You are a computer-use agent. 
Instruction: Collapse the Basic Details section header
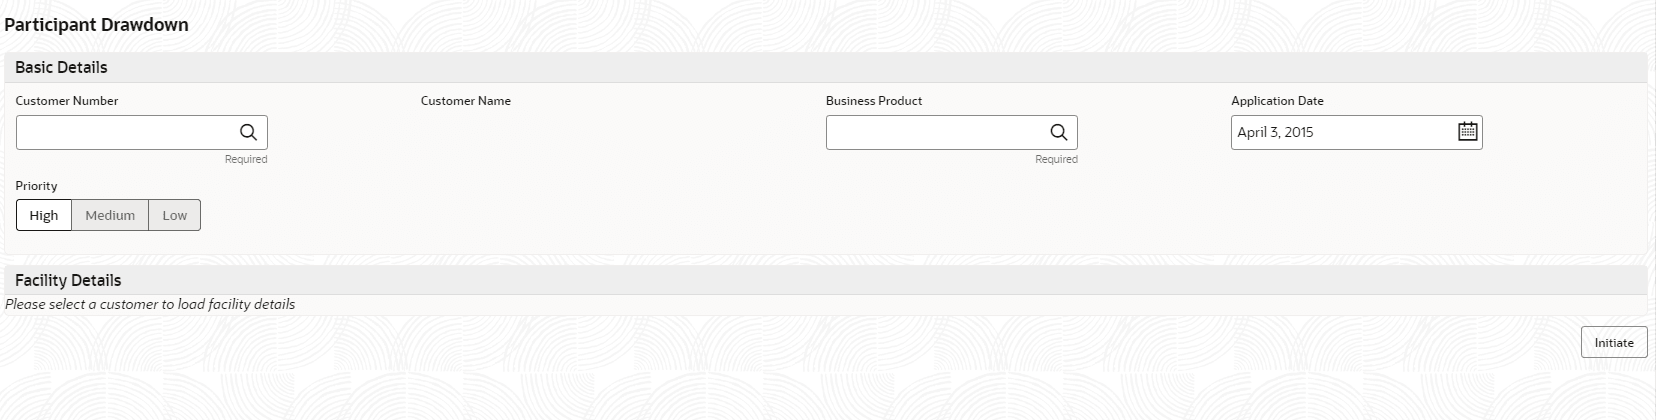62,67
